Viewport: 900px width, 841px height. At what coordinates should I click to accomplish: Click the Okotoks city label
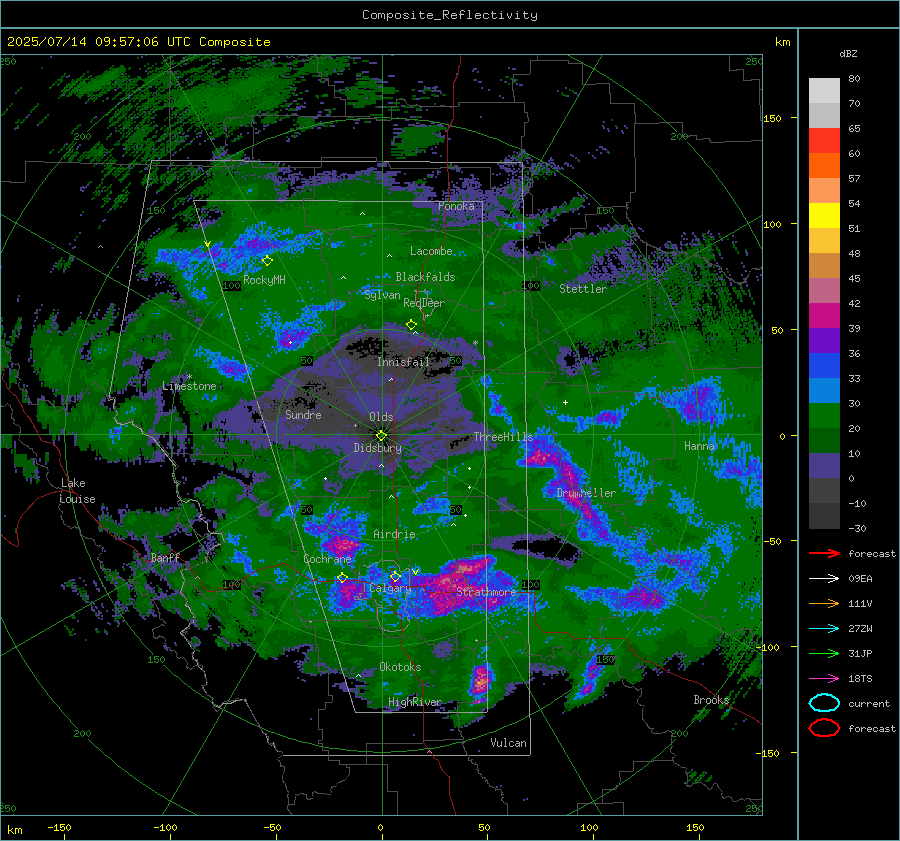400,667
